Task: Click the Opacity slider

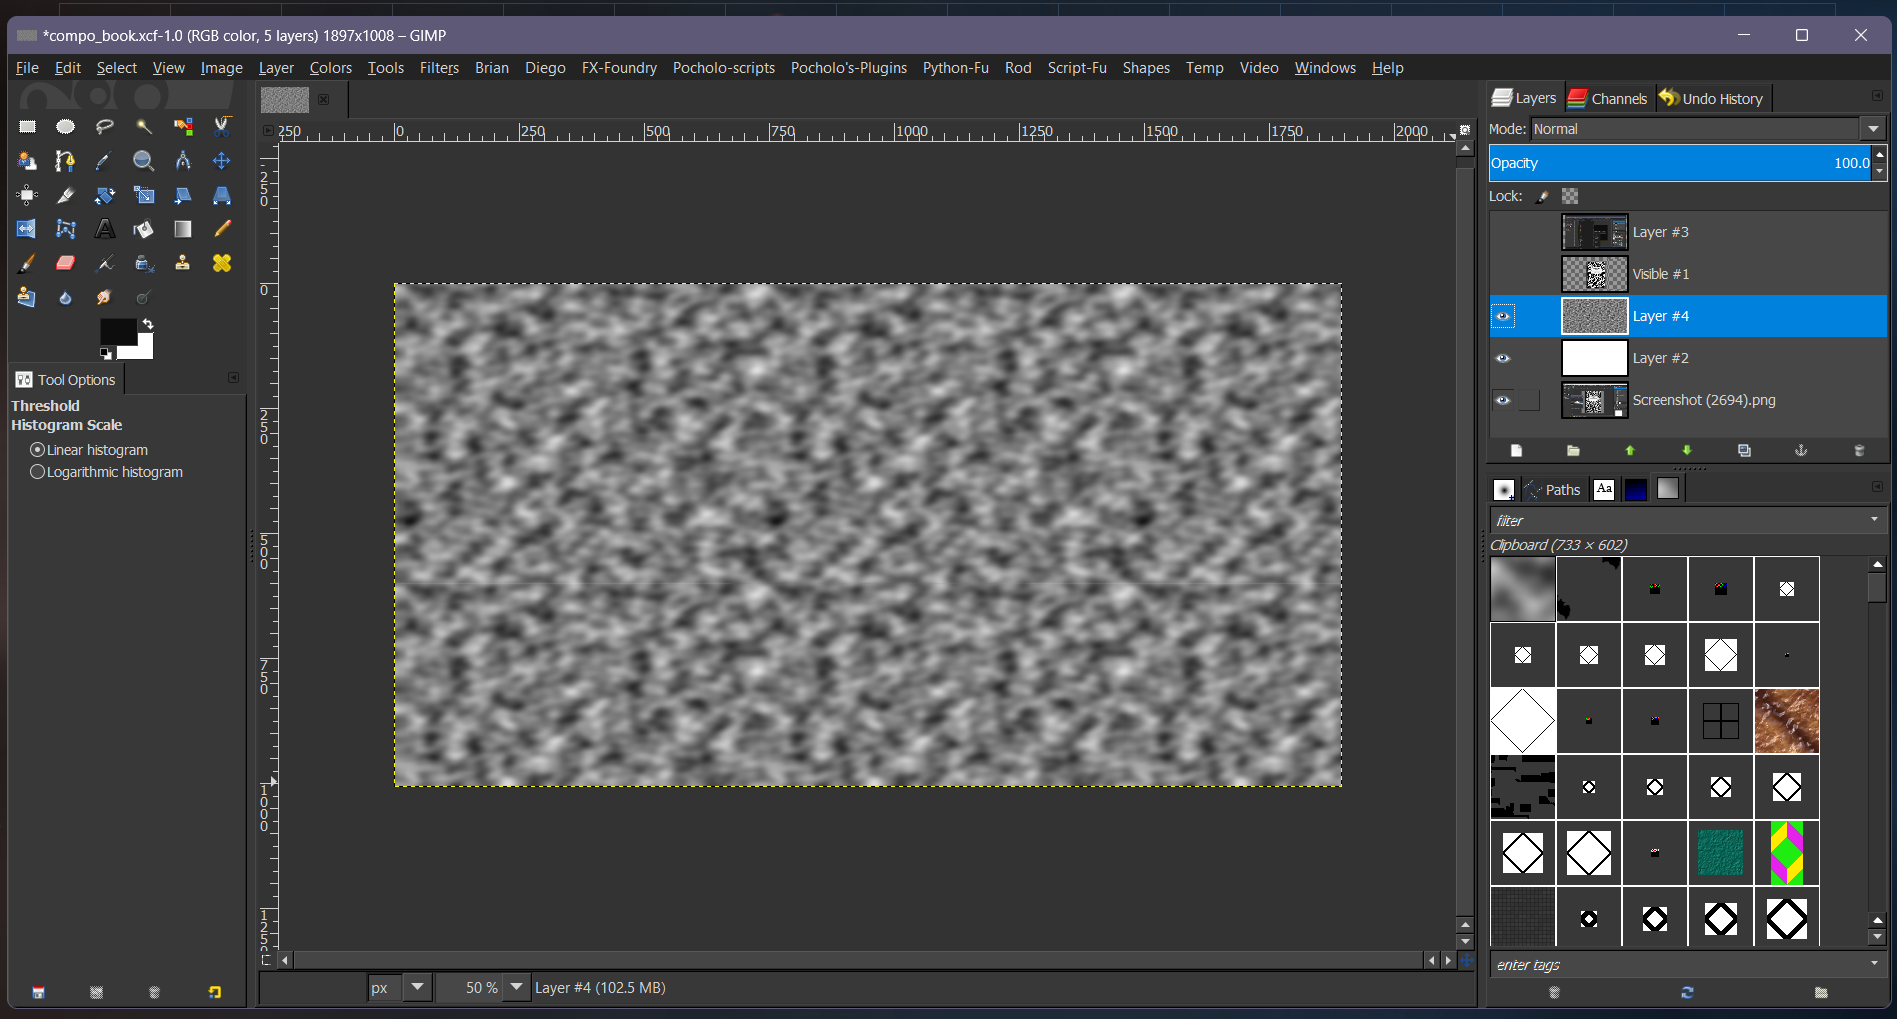Action: (1679, 163)
